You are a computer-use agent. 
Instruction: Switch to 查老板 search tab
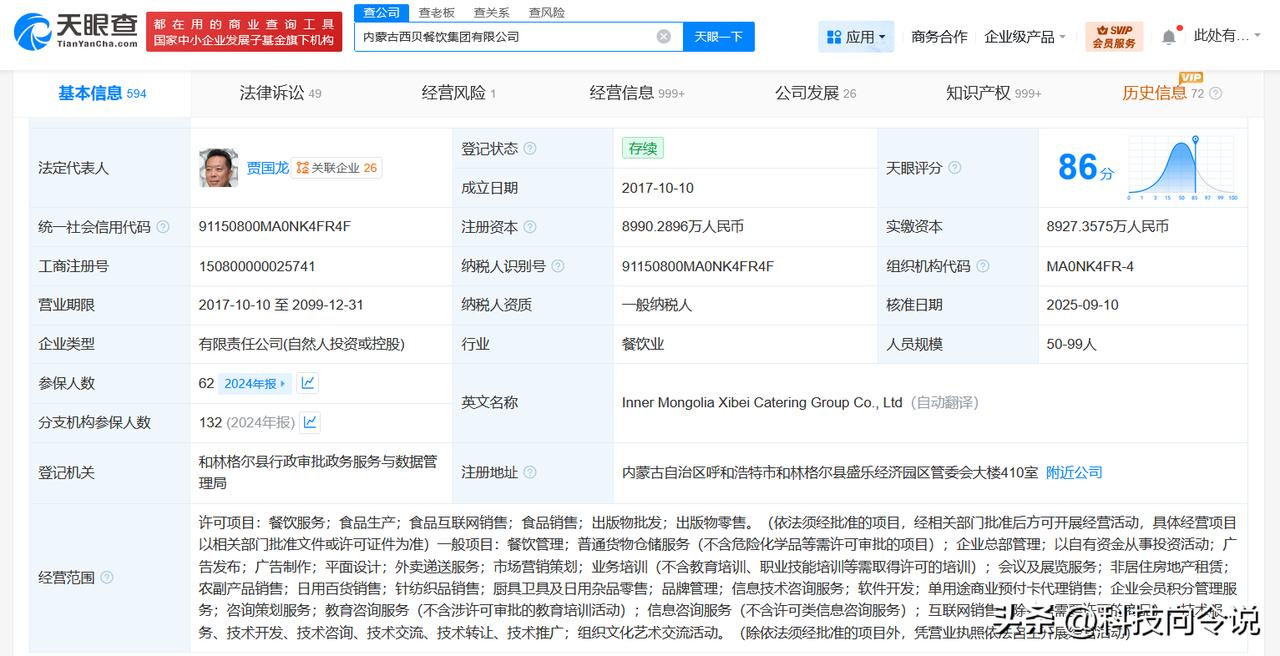point(437,12)
